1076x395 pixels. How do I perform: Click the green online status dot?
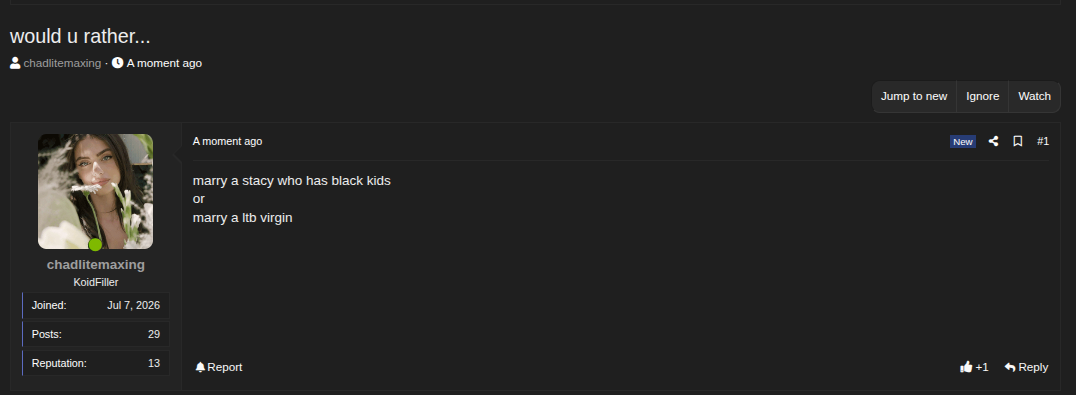[x=95, y=244]
